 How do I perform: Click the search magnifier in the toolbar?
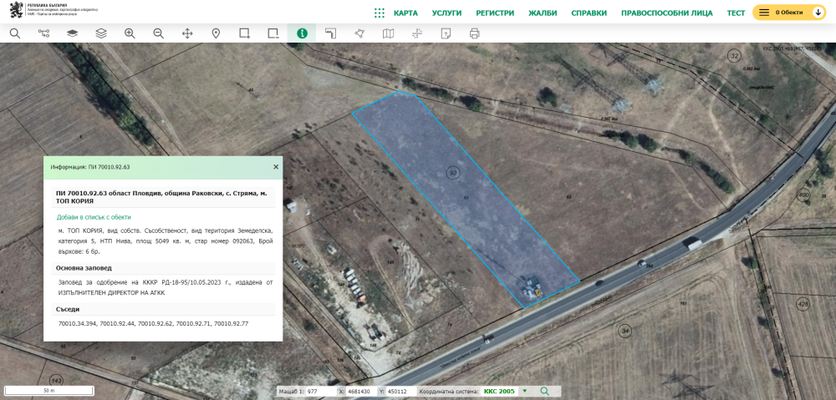(15, 33)
